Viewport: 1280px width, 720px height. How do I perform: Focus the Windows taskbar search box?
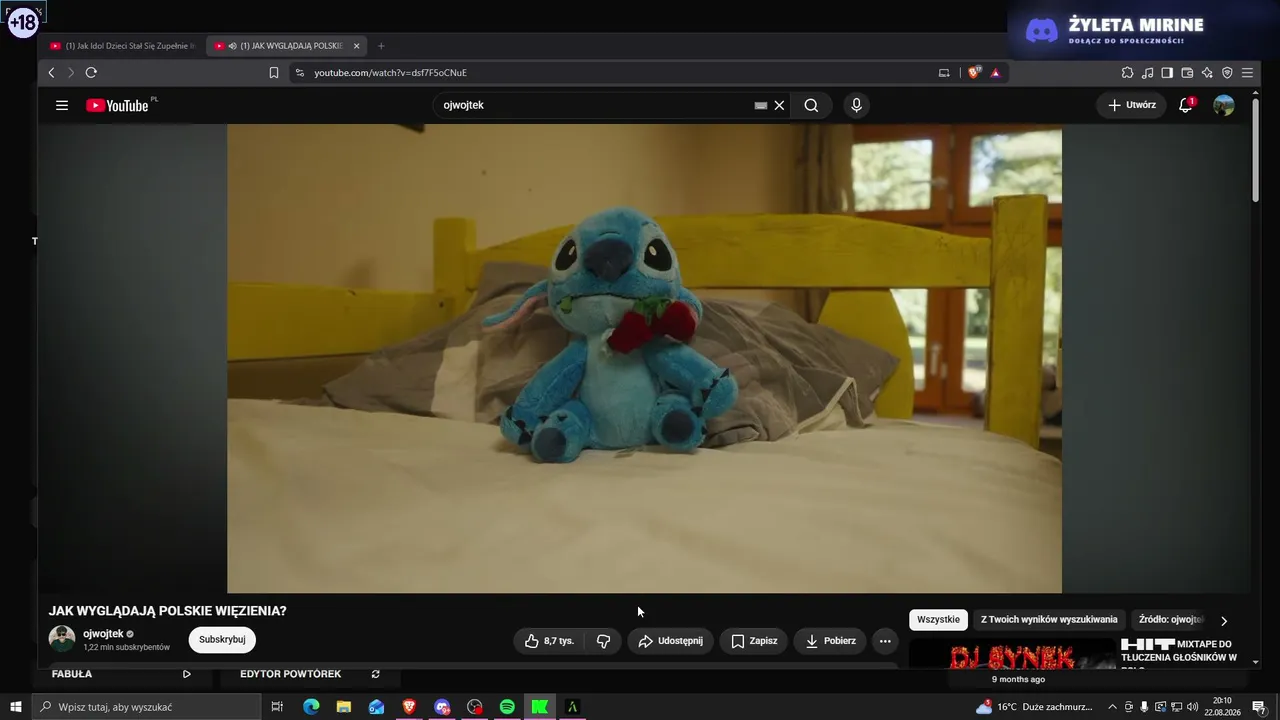click(x=146, y=707)
